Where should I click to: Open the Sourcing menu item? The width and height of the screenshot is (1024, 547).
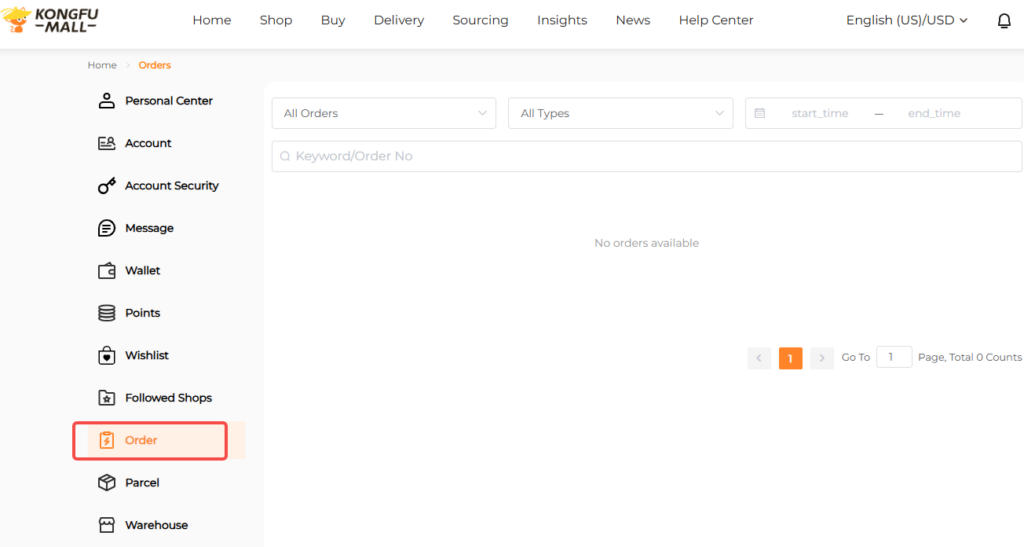(x=480, y=20)
